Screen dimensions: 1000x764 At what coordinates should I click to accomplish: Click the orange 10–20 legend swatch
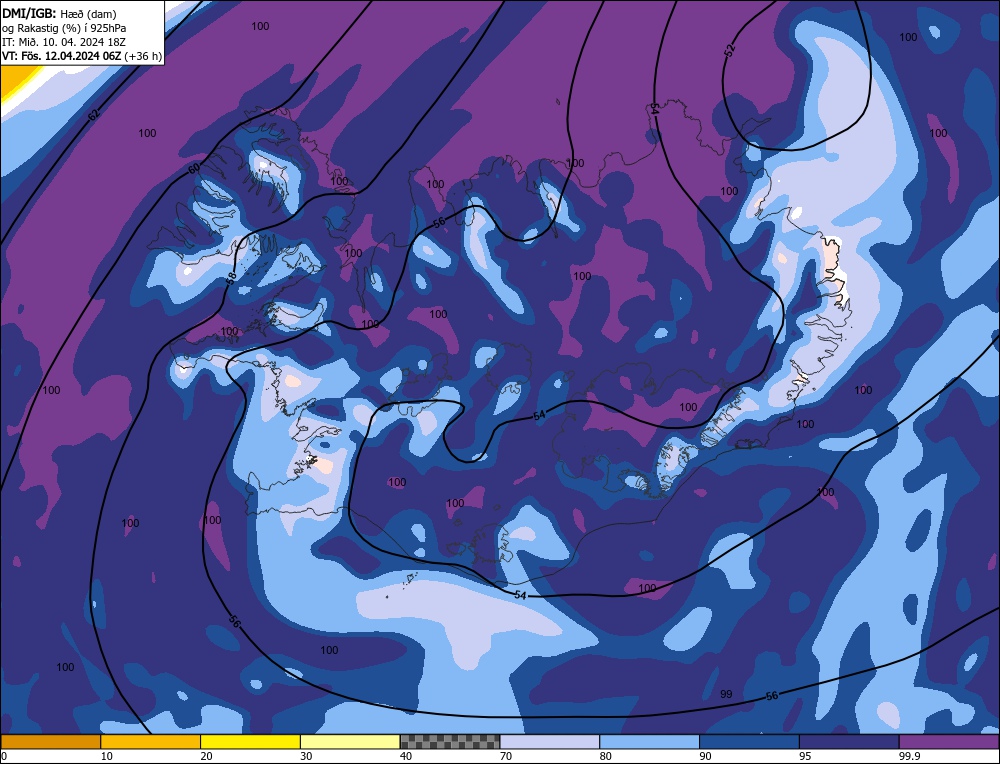[151, 742]
